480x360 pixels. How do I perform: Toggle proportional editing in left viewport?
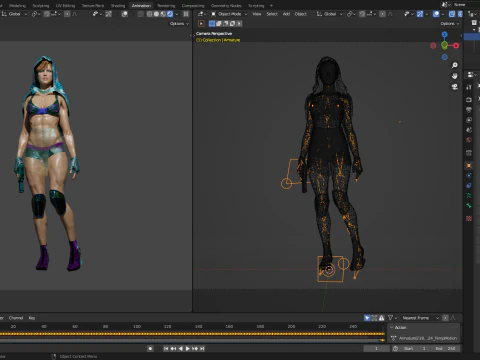point(67,14)
